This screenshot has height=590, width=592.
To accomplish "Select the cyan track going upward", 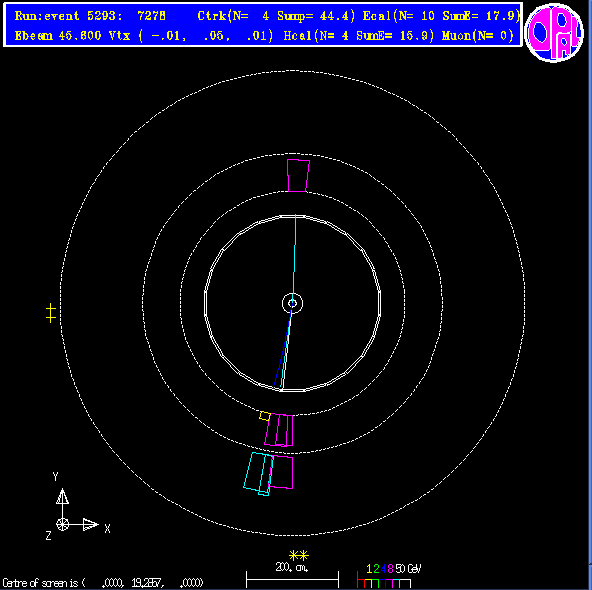I will tap(294, 259).
